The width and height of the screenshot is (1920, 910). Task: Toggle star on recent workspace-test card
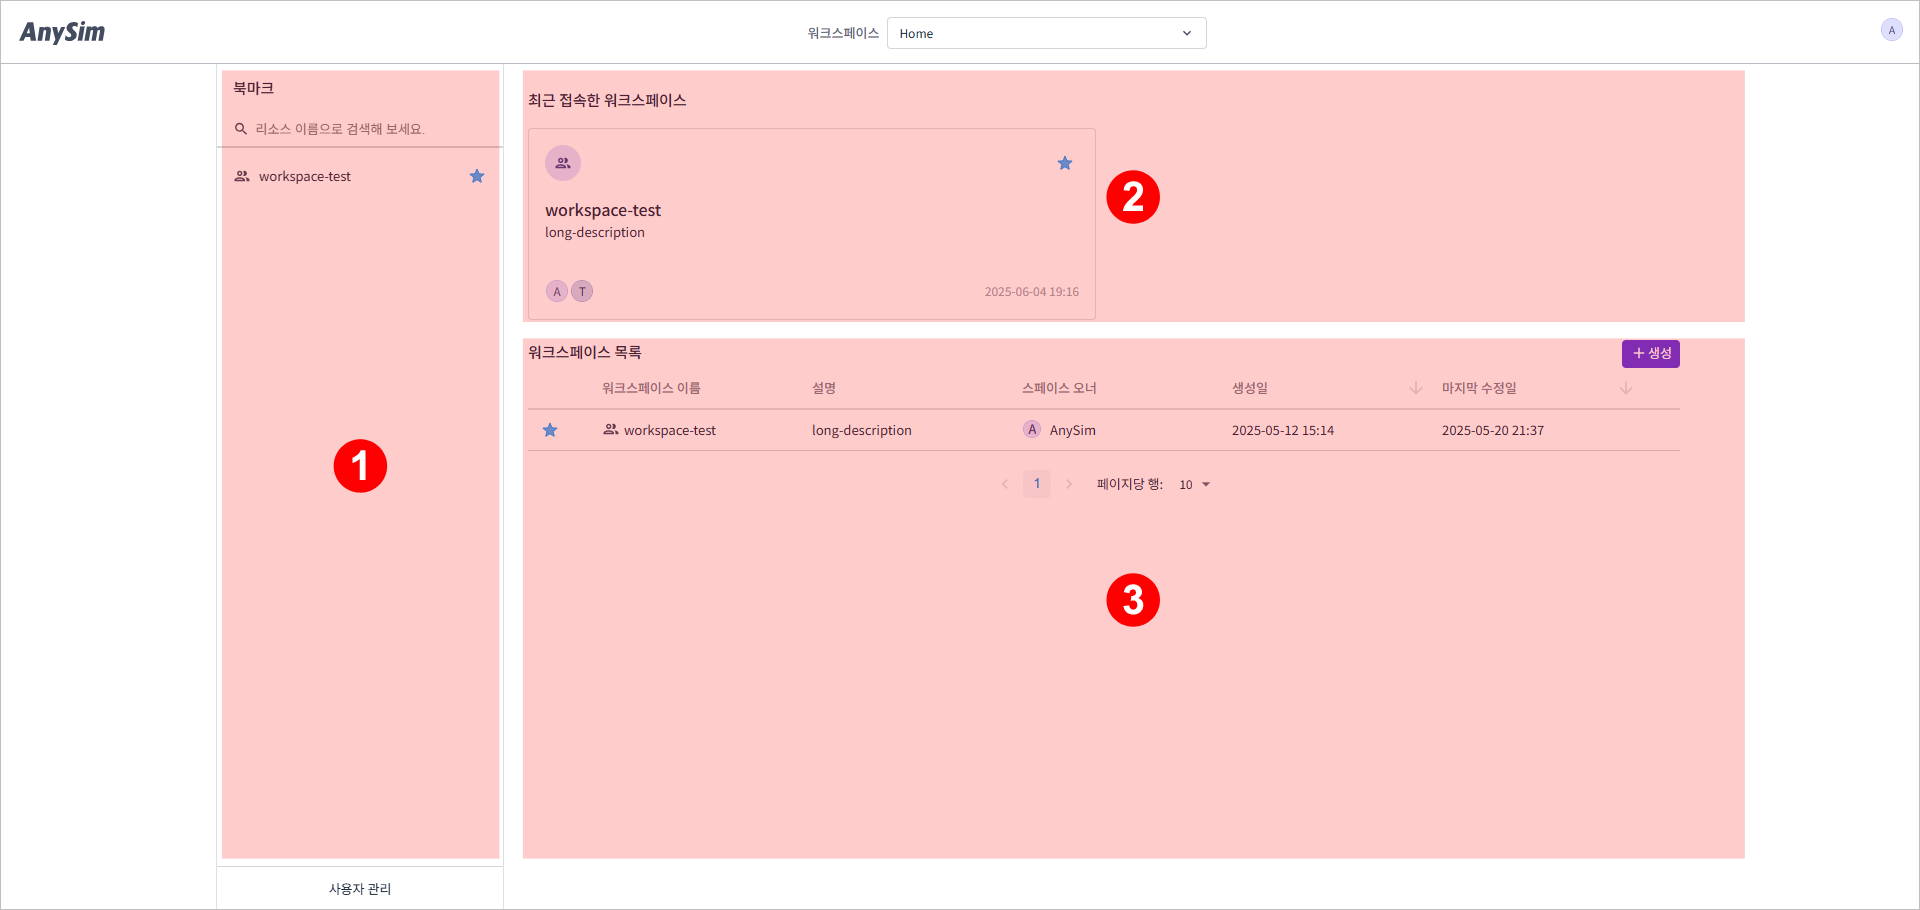click(1065, 163)
